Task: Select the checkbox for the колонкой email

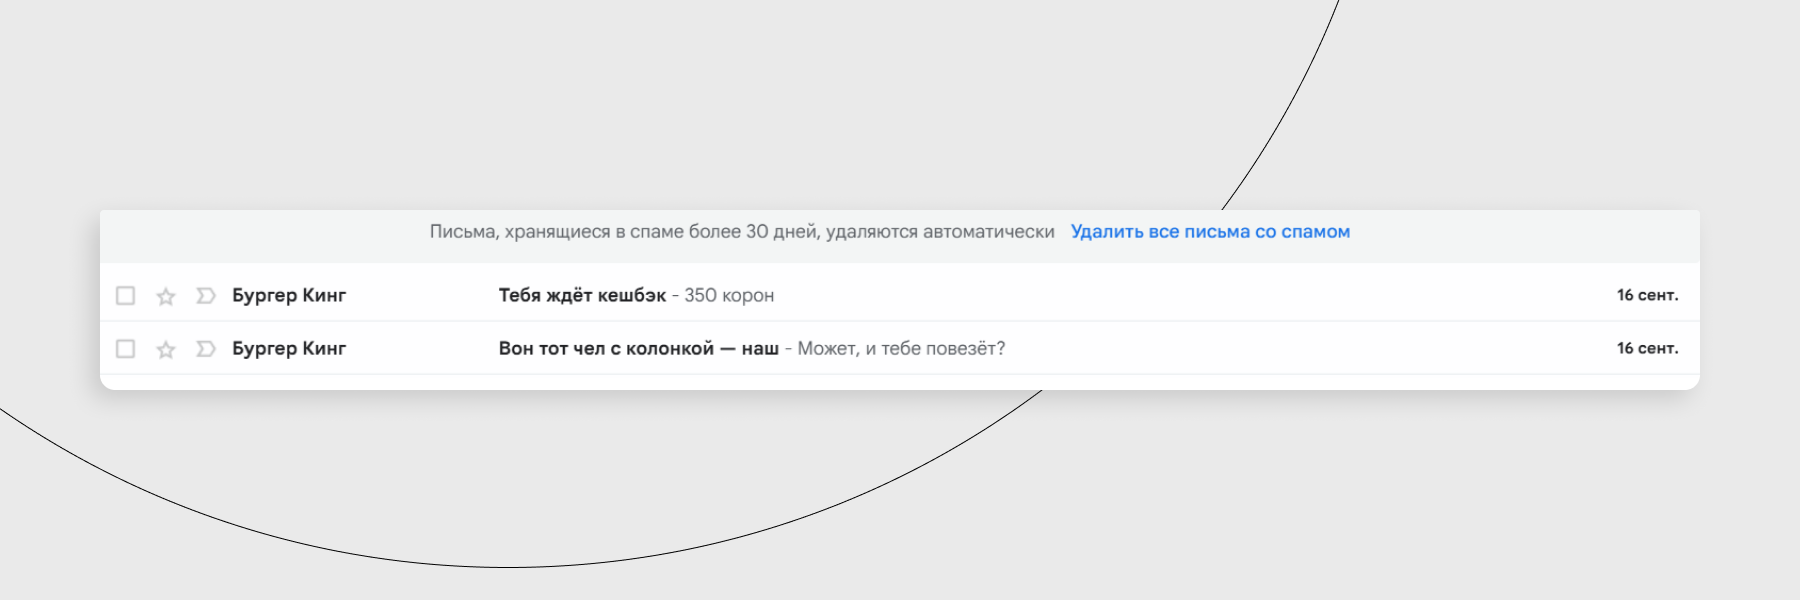Action: 125,348
